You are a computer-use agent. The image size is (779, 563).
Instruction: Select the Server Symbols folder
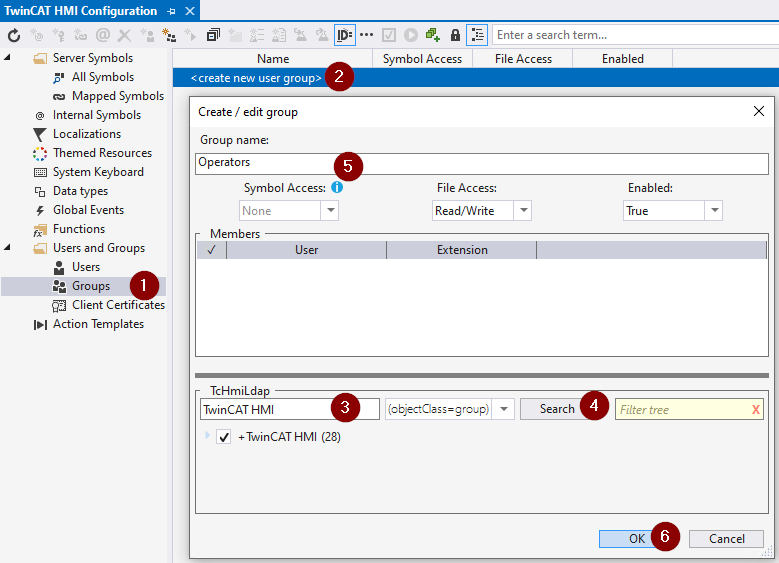tap(93, 58)
